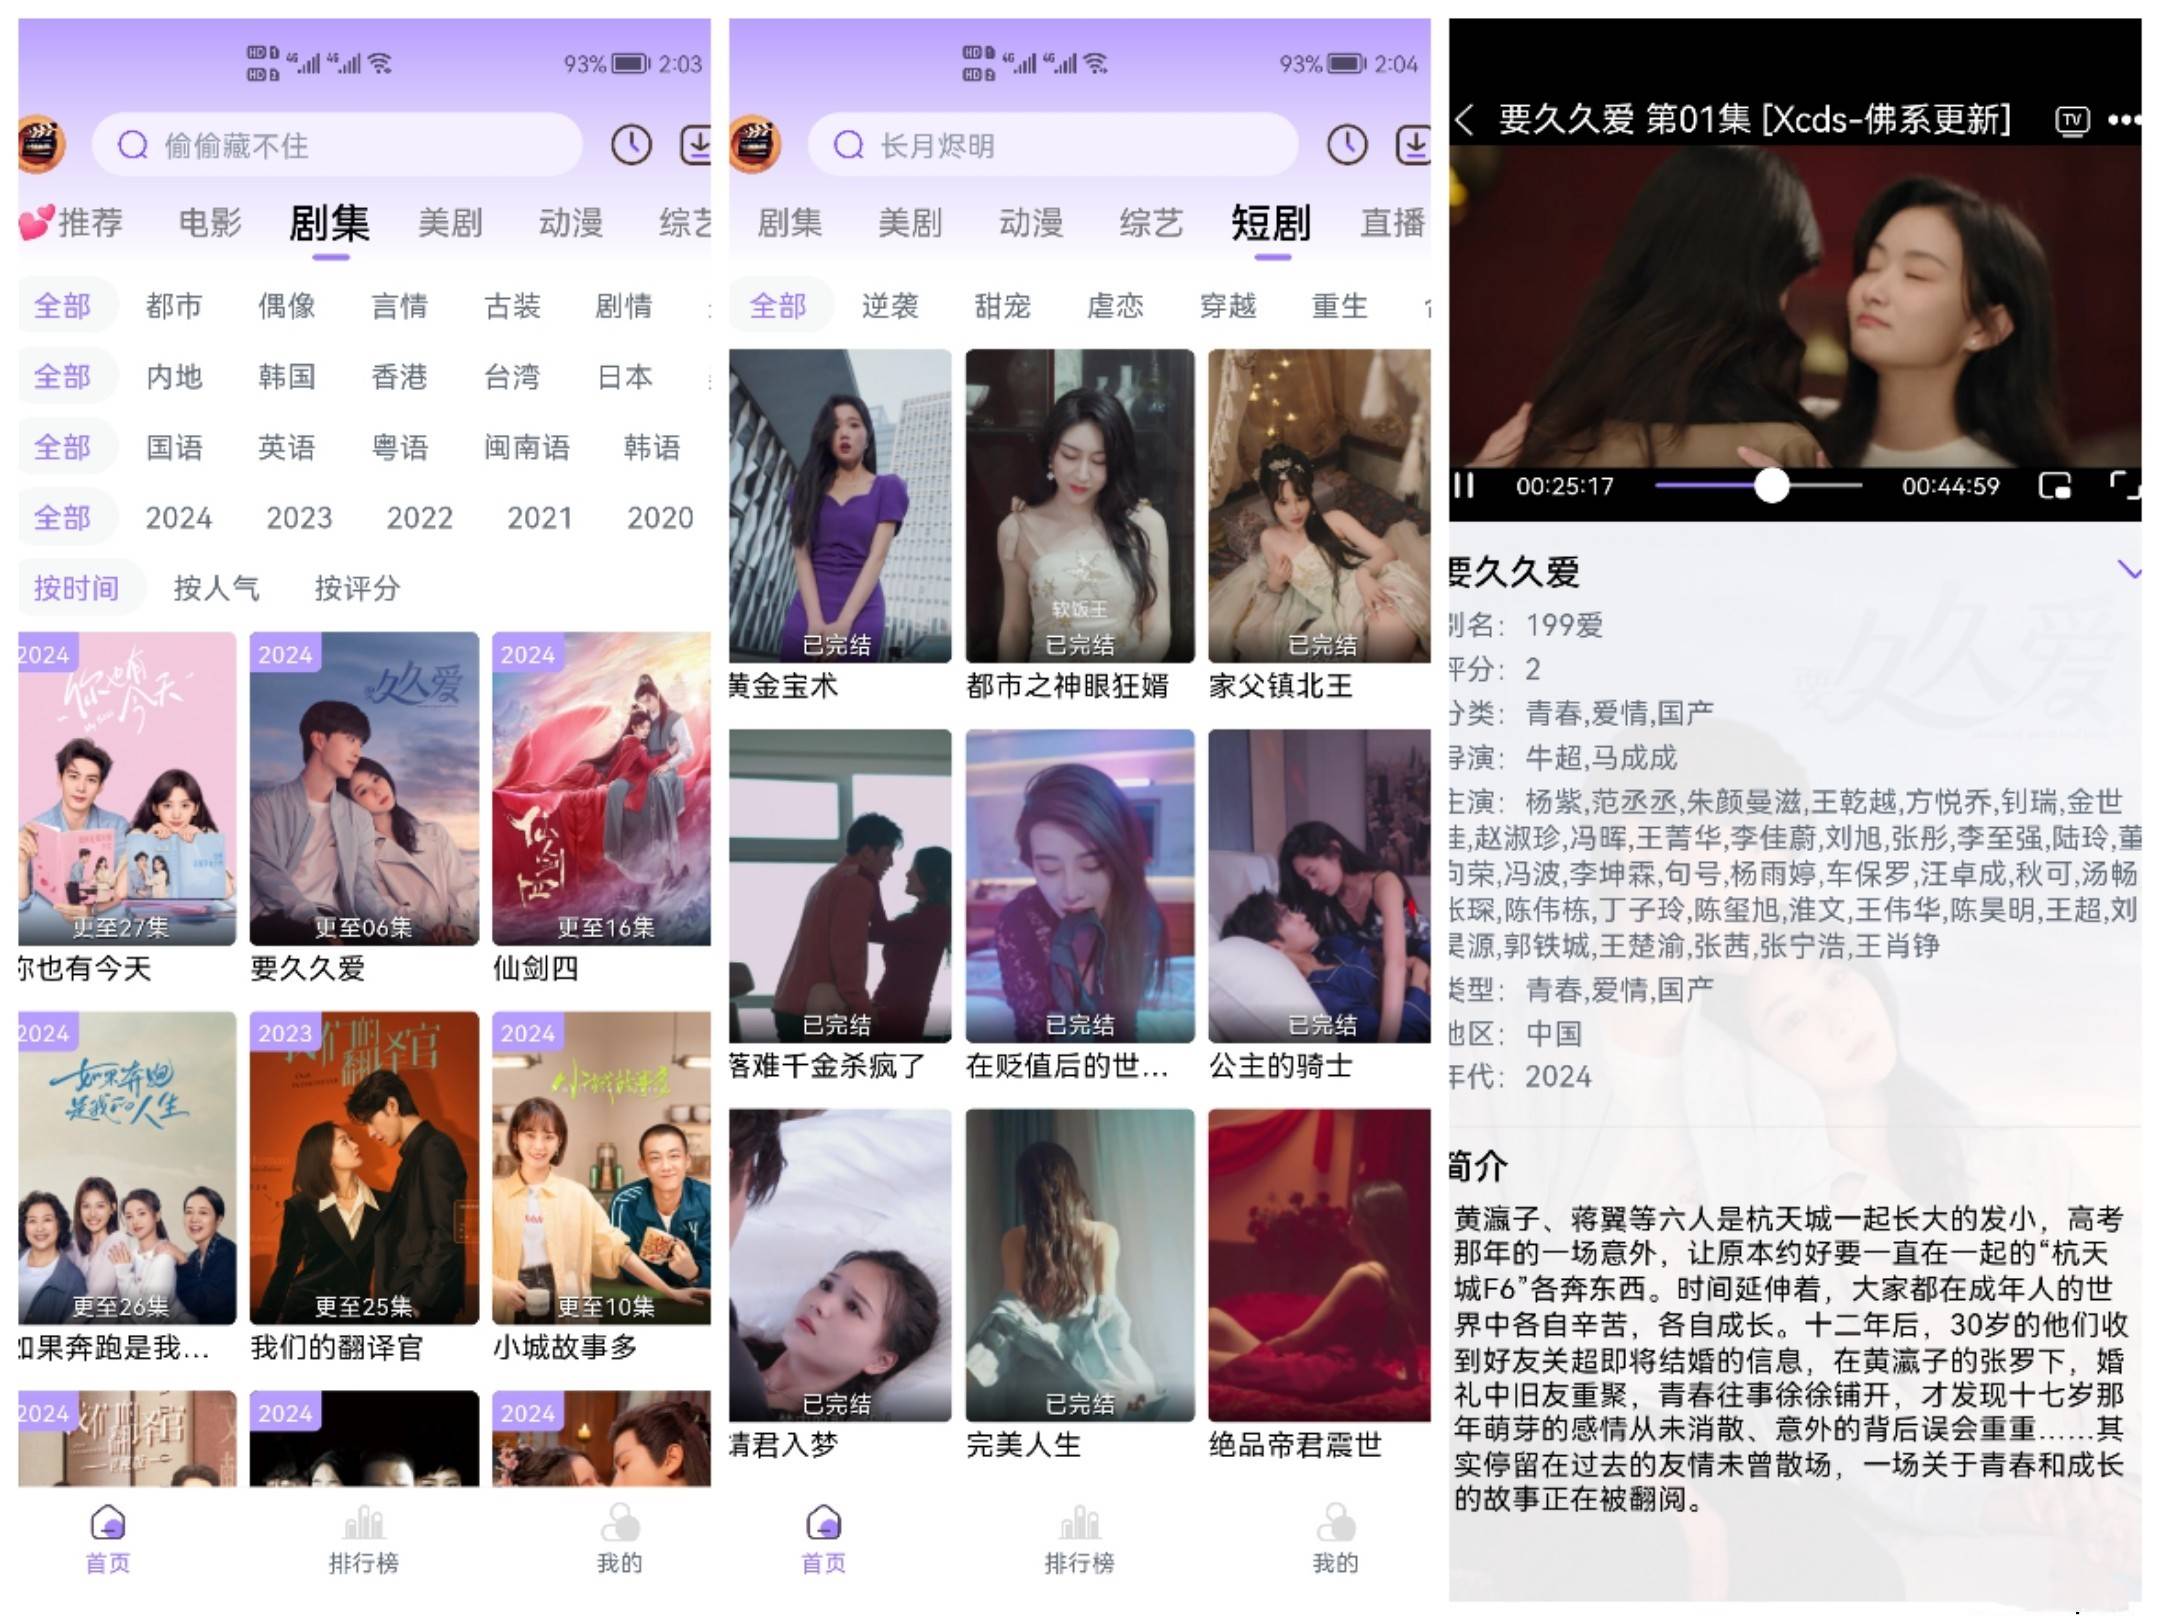Open the 完美人生 short drama
The width and height of the screenshot is (2160, 1620).
point(1080,1265)
